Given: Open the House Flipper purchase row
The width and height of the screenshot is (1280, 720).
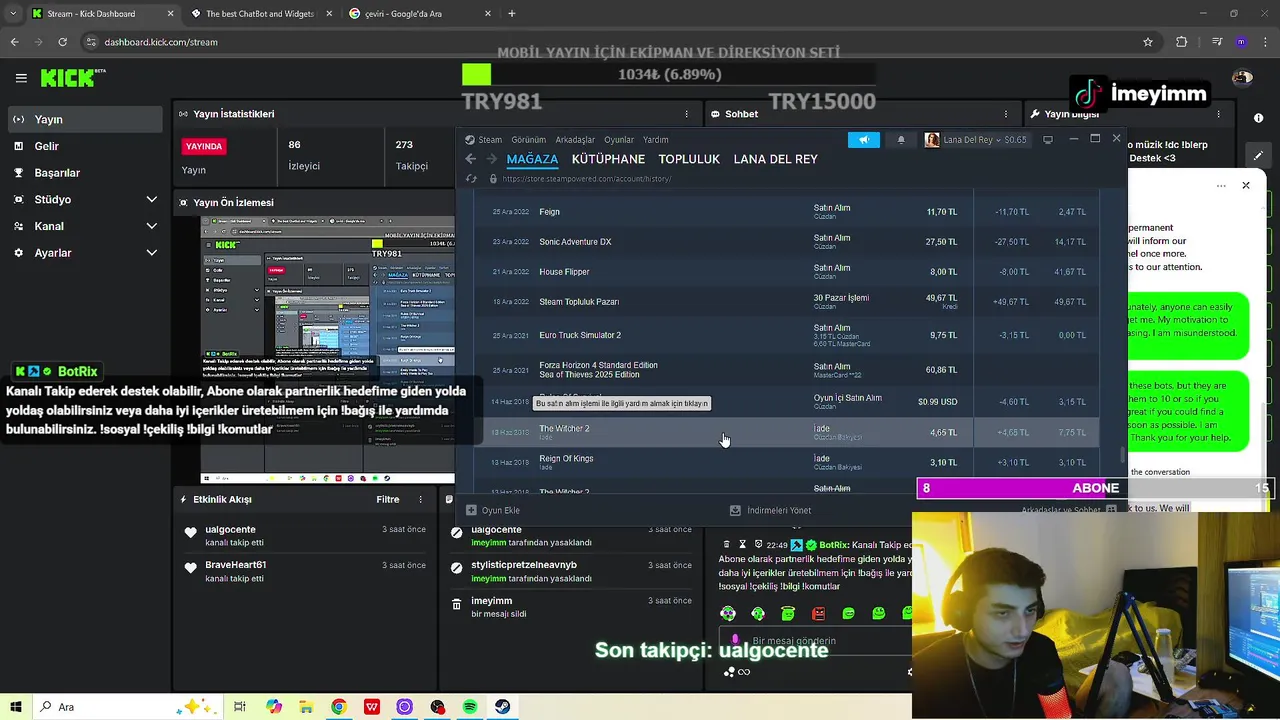Looking at the screenshot, I should coord(787,272).
